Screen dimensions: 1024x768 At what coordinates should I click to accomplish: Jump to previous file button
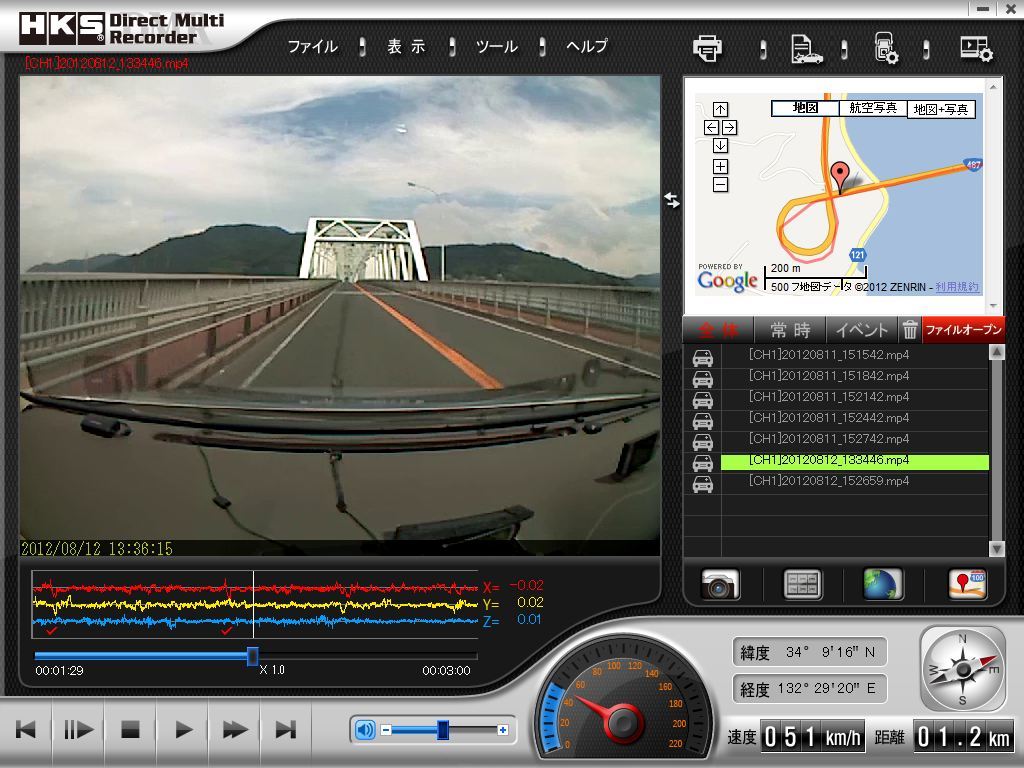pyautogui.click(x=26, y=729)
